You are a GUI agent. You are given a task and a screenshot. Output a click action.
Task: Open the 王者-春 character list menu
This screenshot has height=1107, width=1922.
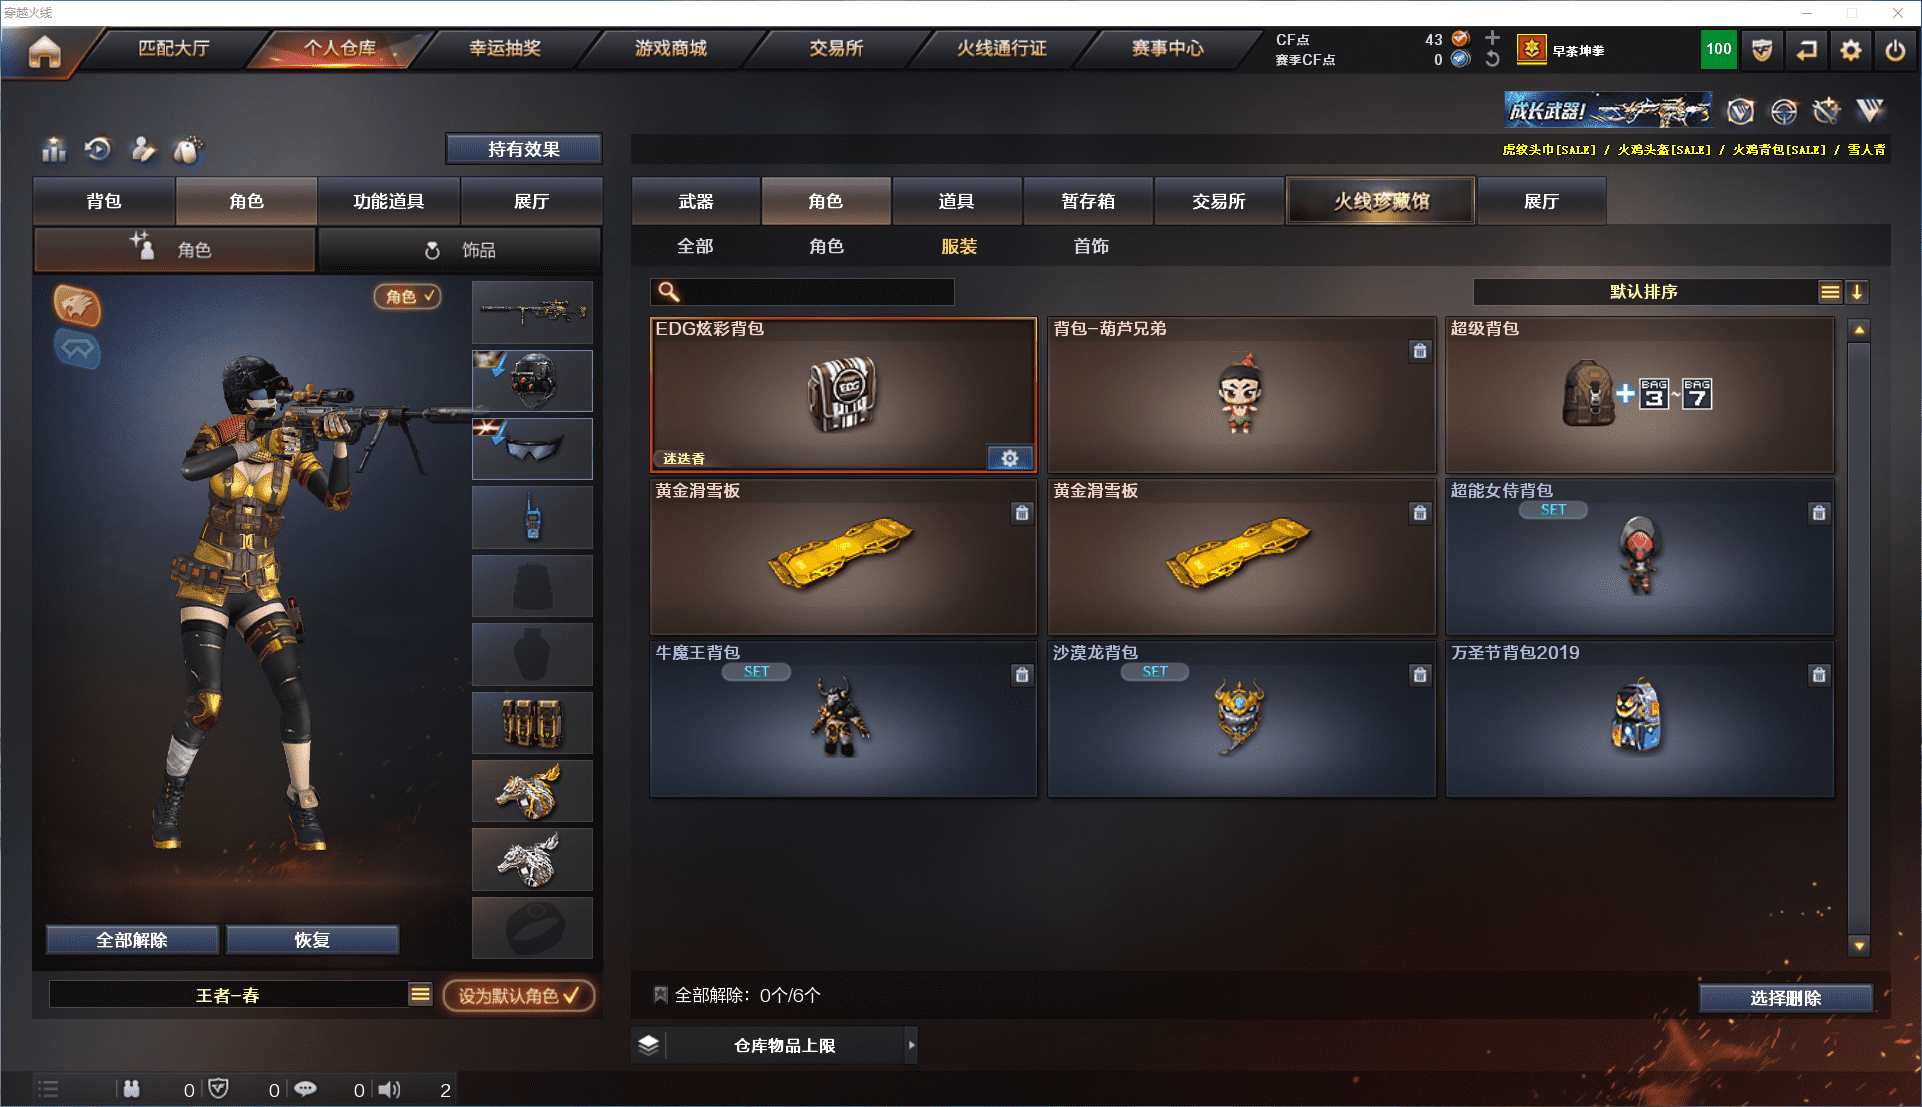coord(420,994)
